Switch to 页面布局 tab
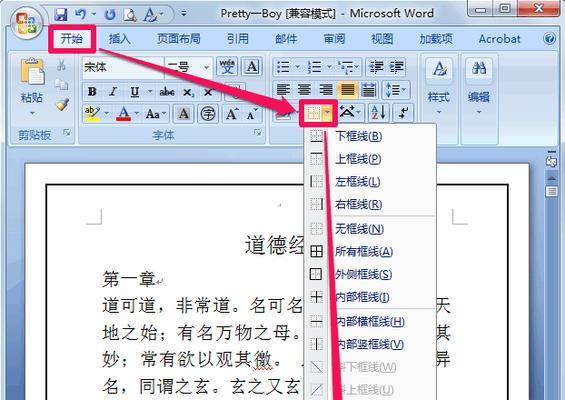This screenshot has height=400, width=565. [x=178, y=39]
